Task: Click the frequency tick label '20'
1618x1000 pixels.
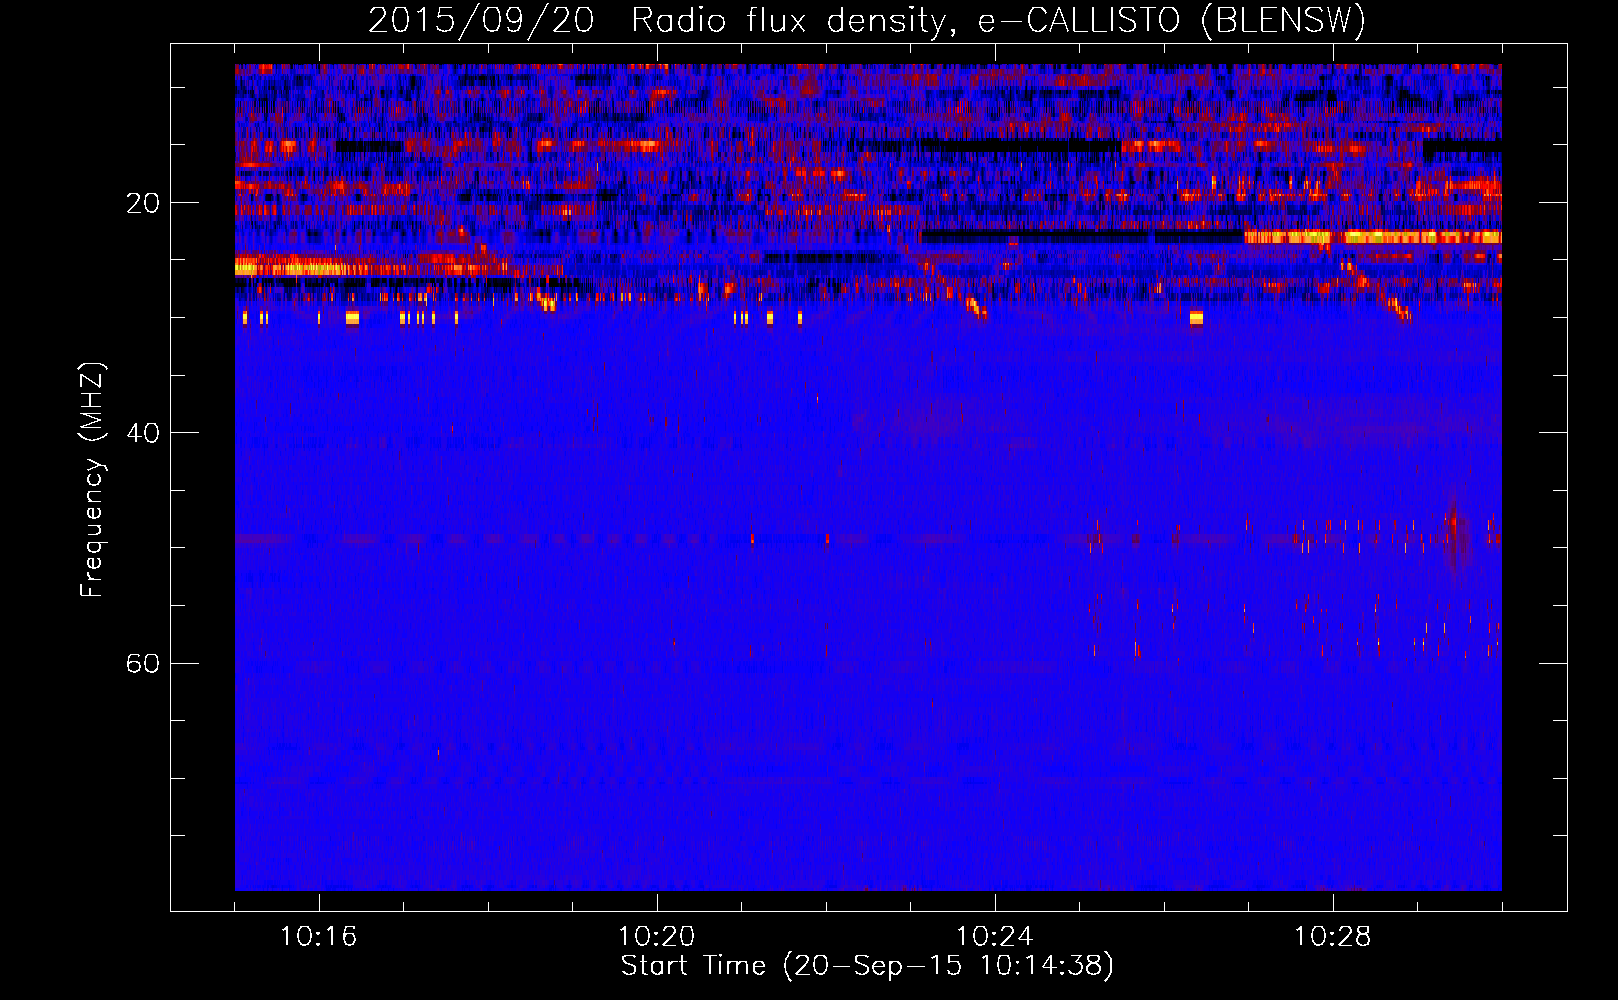Action: (143, 203)
